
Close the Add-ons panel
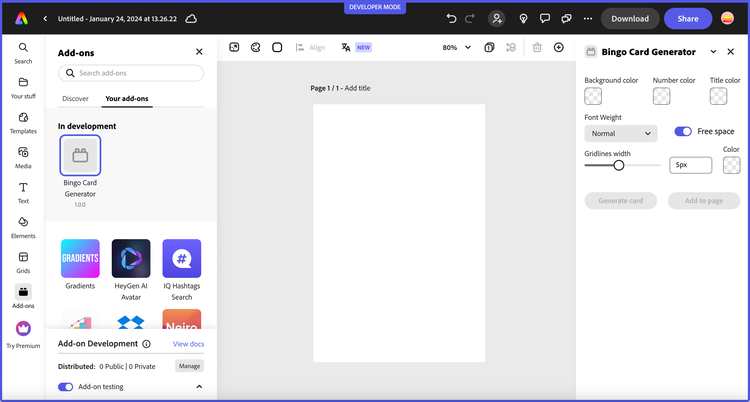[199, 52]
